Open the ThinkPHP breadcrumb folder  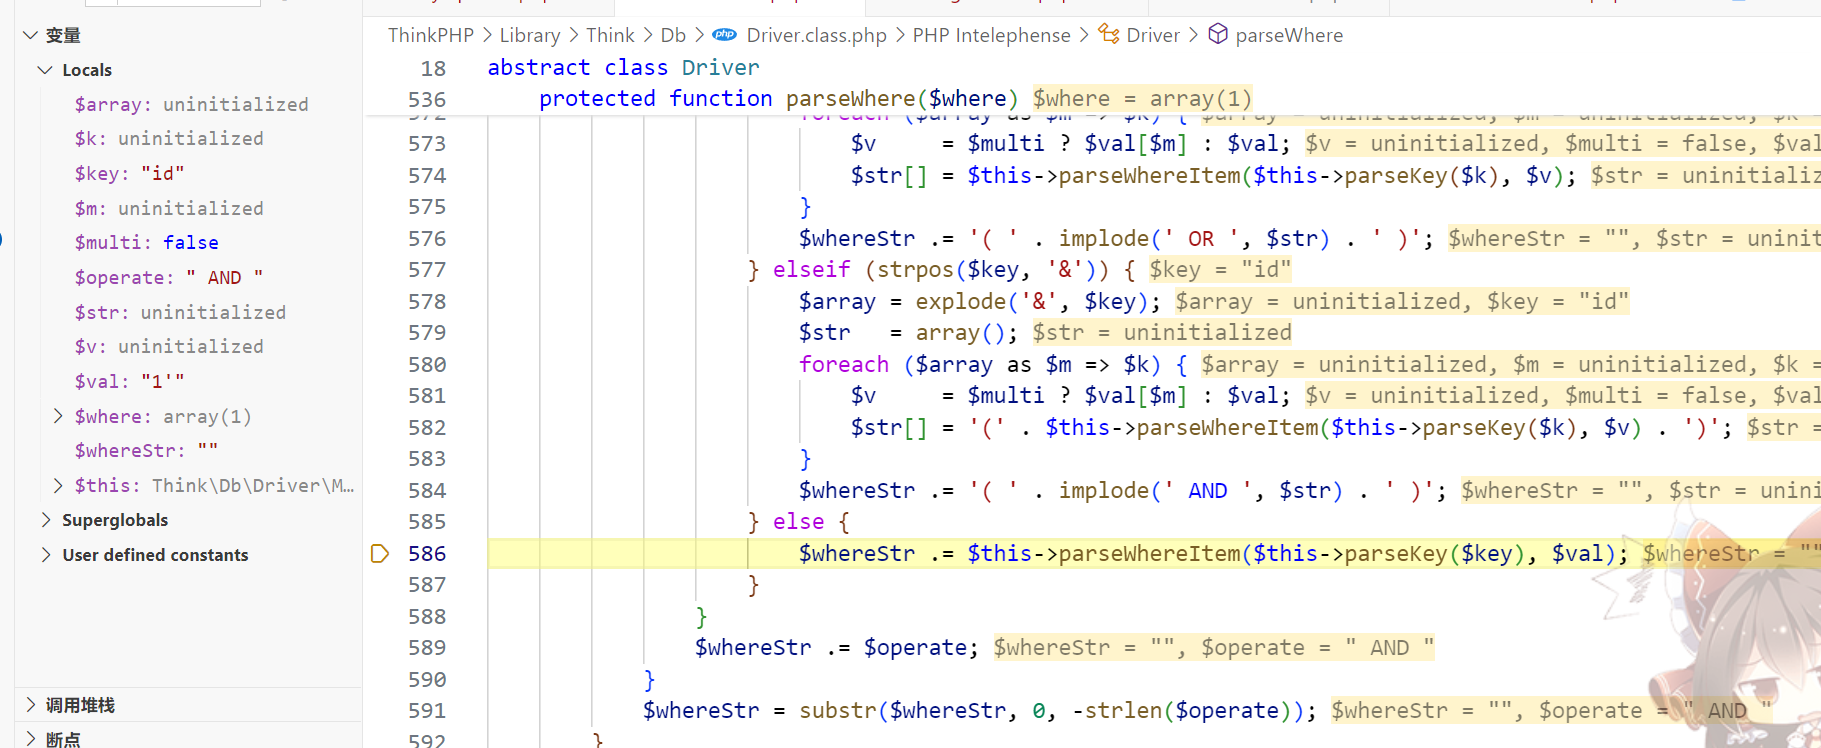[430, 35]
